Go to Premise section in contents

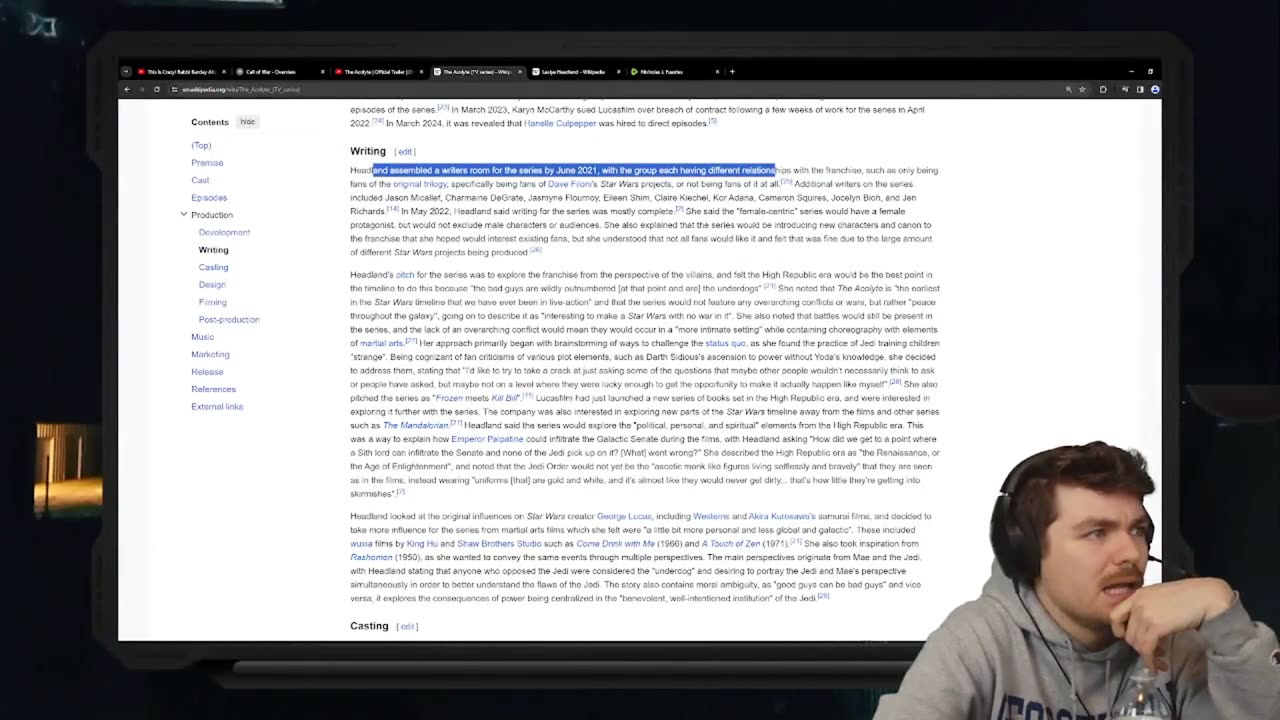pos(207,163)
